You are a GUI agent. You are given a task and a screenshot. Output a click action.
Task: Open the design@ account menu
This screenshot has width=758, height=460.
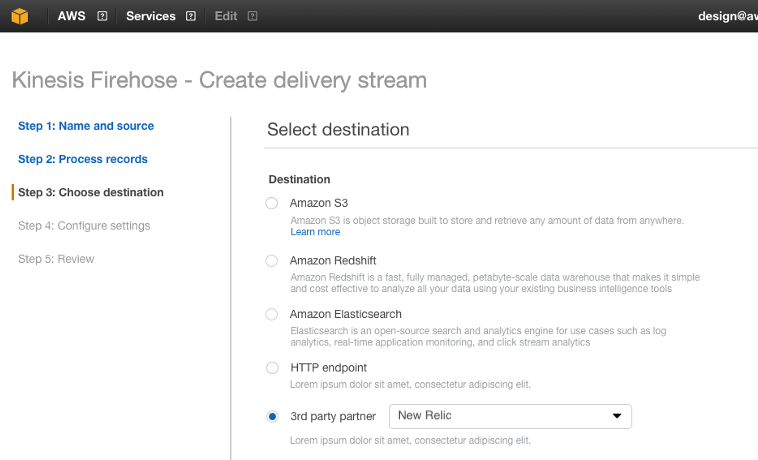(x=728, y=16)
